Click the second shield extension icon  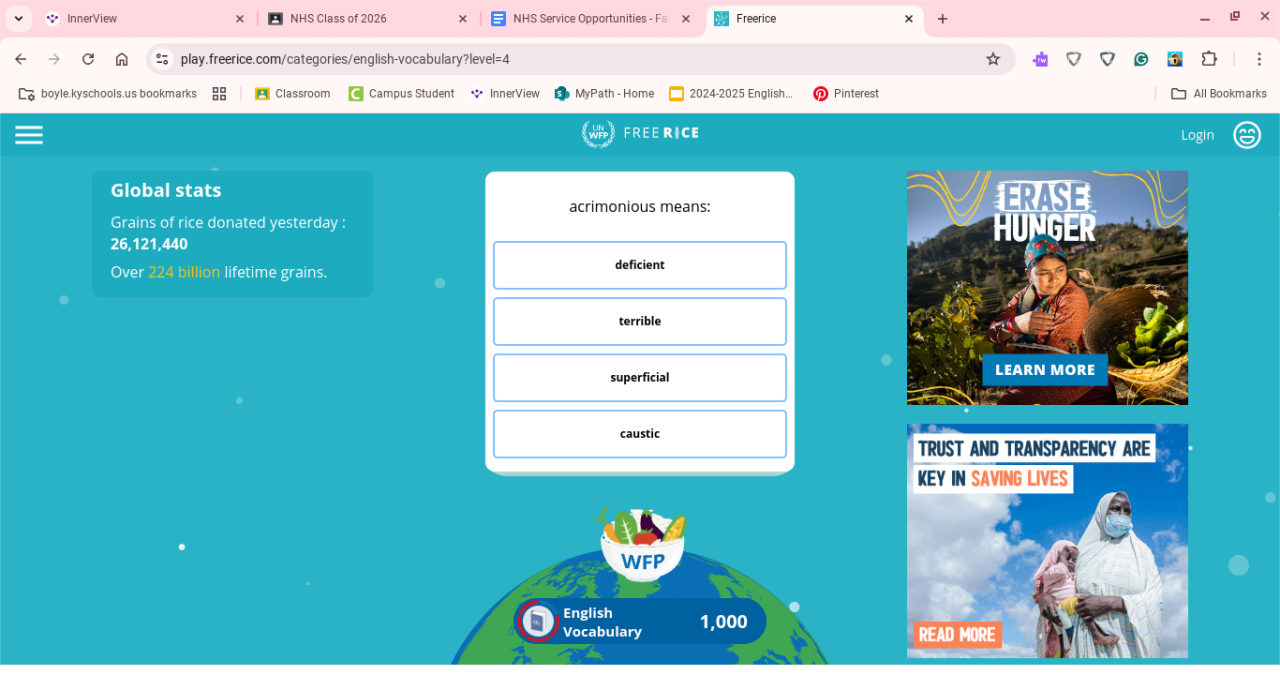1107,59
